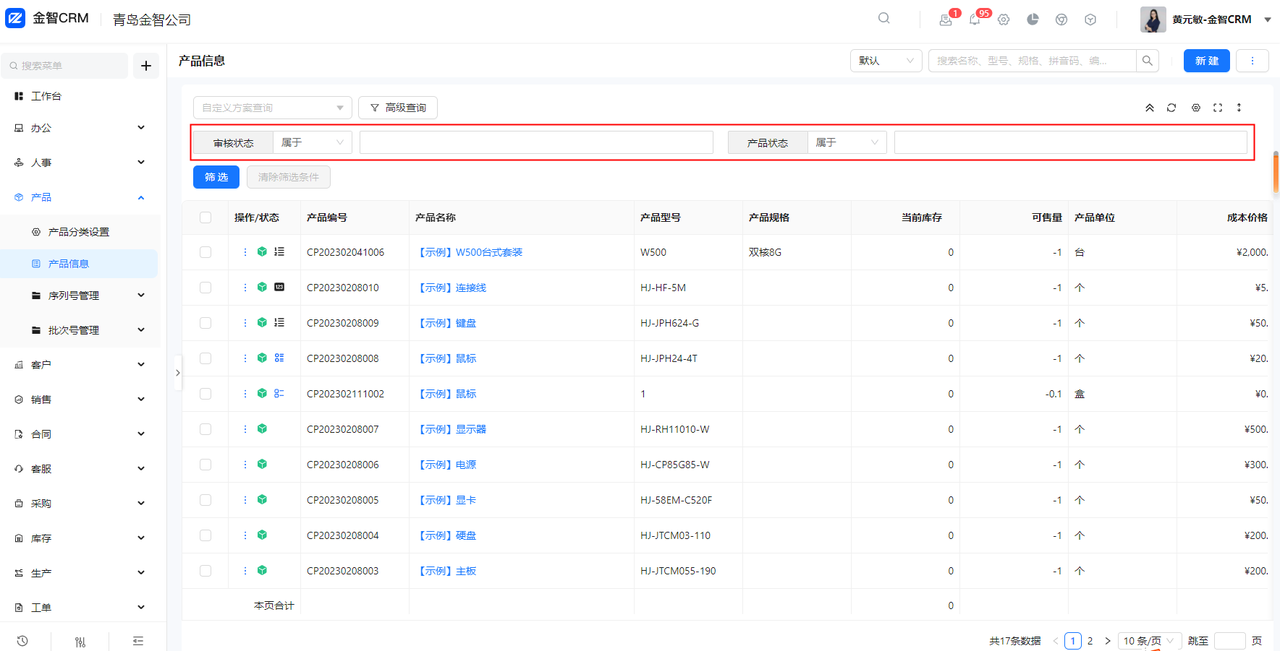Open the 客户 sidebar menu
The height and width of the screenshot is (651, 1280).
tap(79, 365)
